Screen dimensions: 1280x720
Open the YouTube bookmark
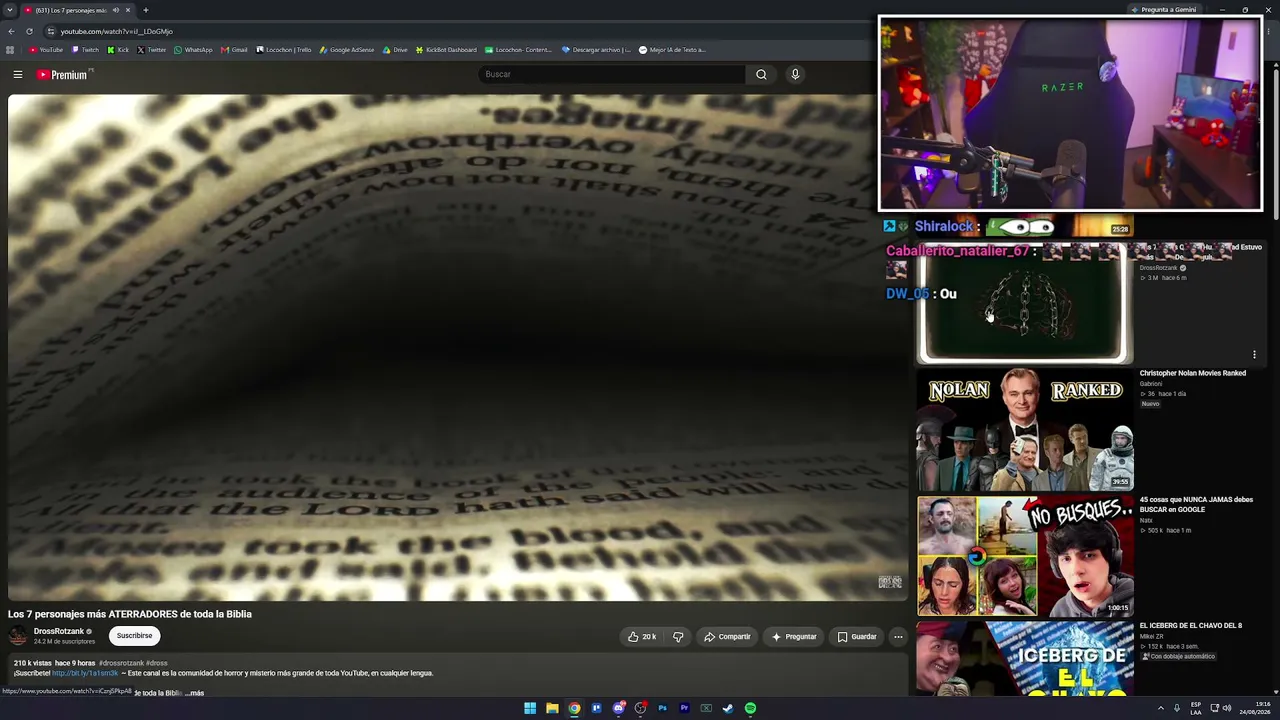46,50
